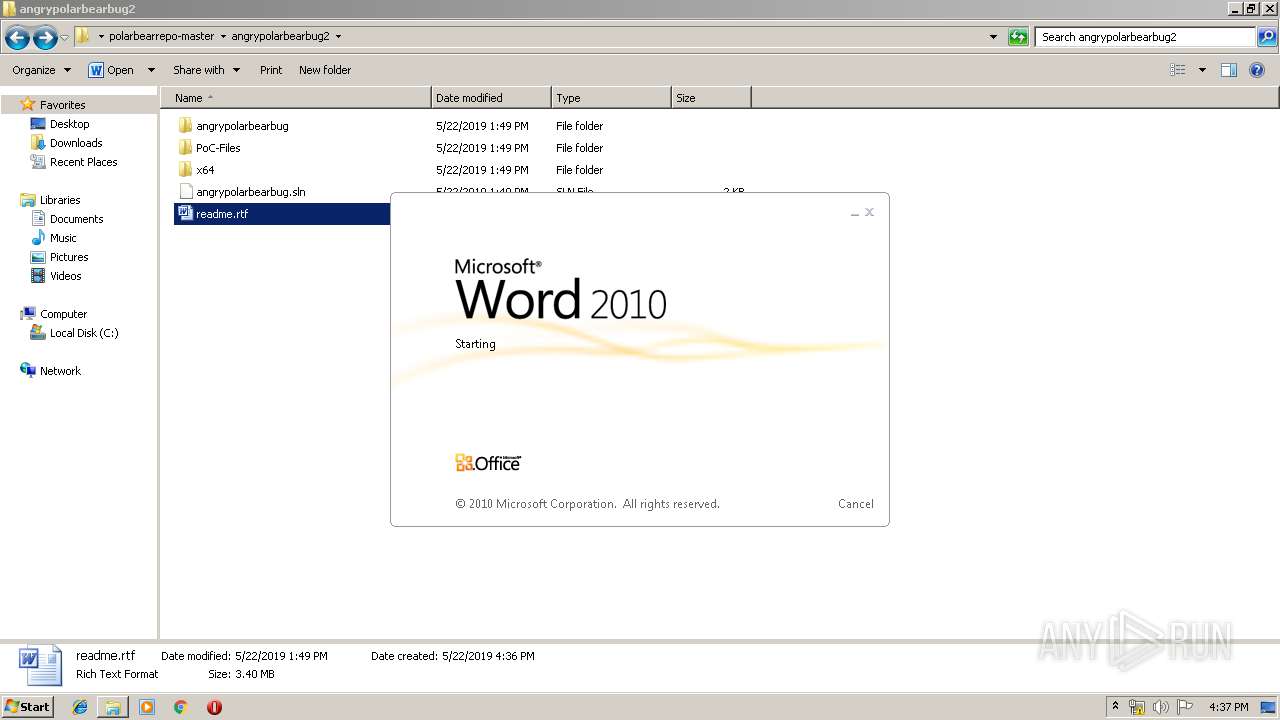Close the Word splash screen
This screenshot has width=1280, height=720.
[x=869, y=212]
